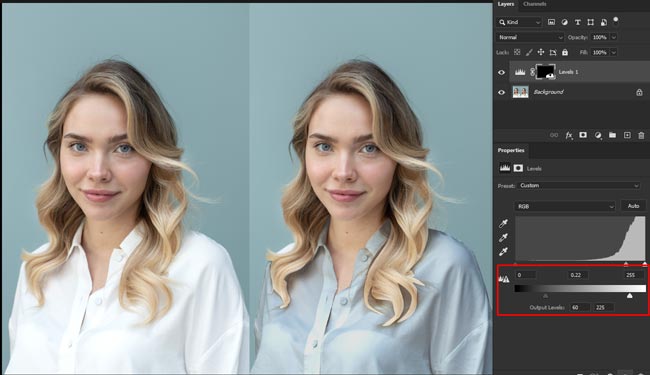
Task: Hide the Levels 1 layer
Action: [502, 72]
